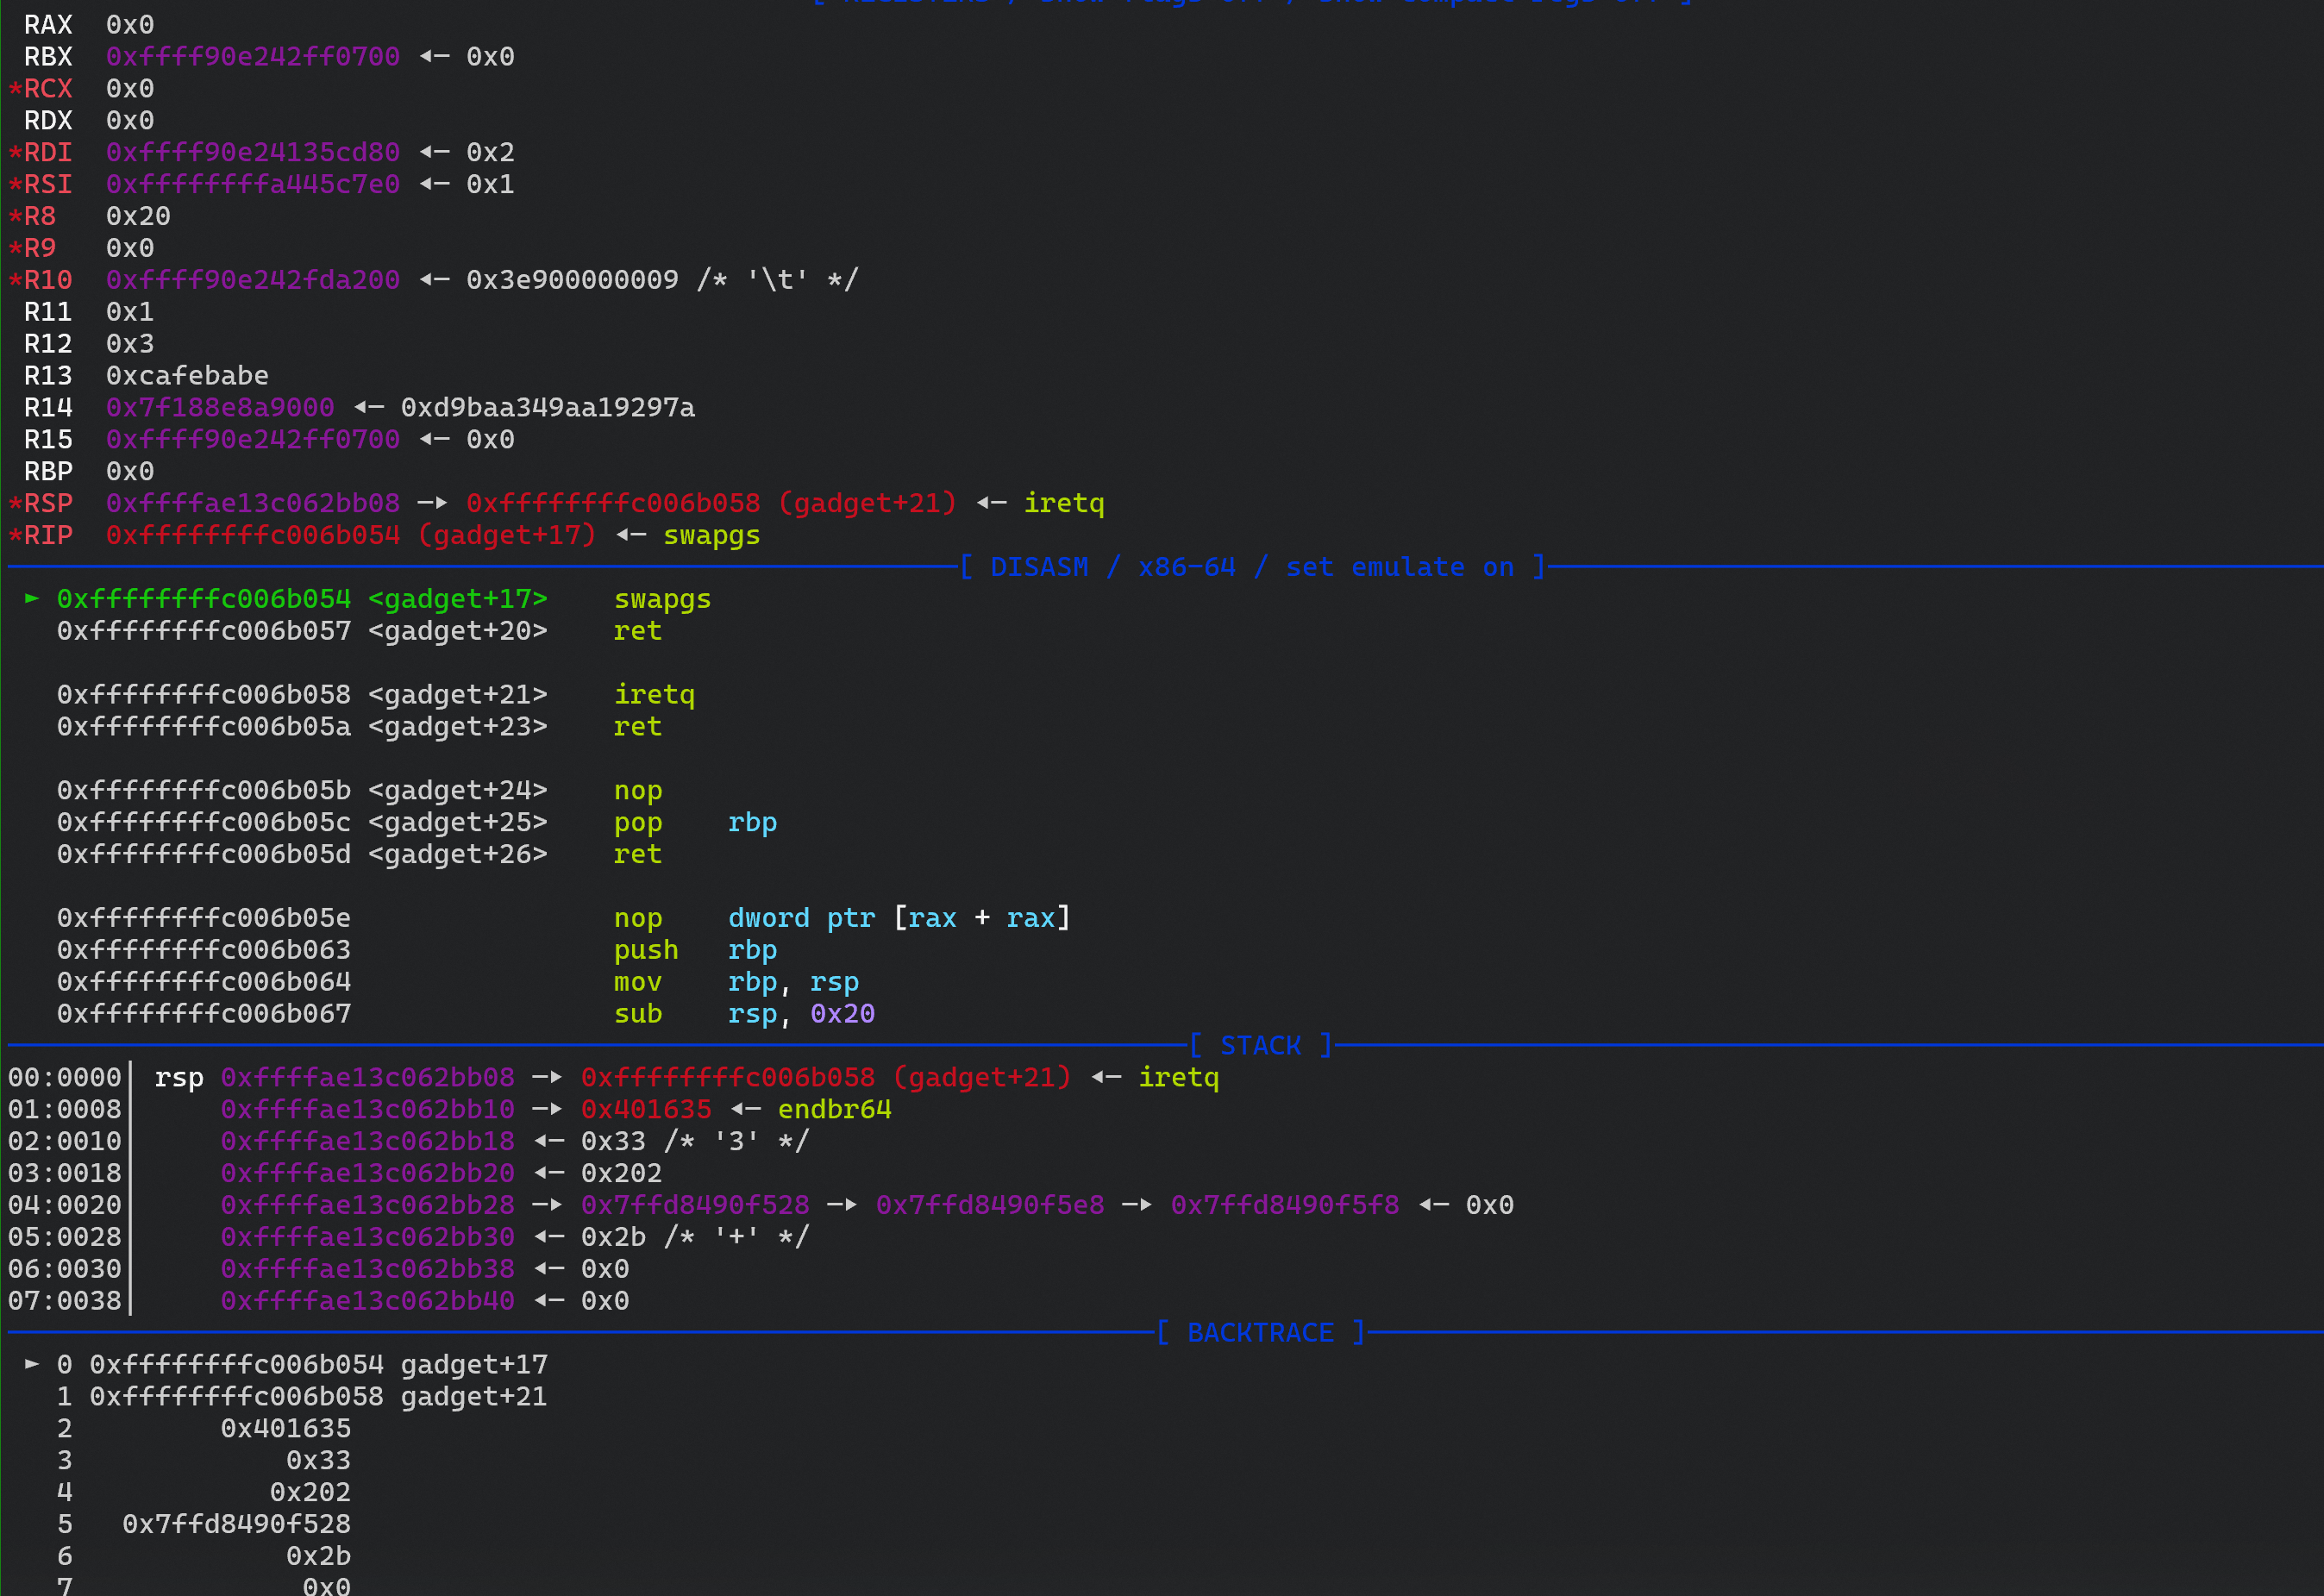
Task: Select backtrace frame 0 gadget+17
Action: tap(302, 1365)
